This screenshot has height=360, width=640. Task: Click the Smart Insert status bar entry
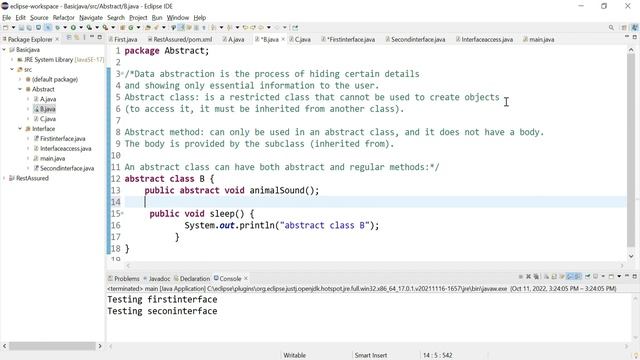pyautogui.click(x=371, y=355)
